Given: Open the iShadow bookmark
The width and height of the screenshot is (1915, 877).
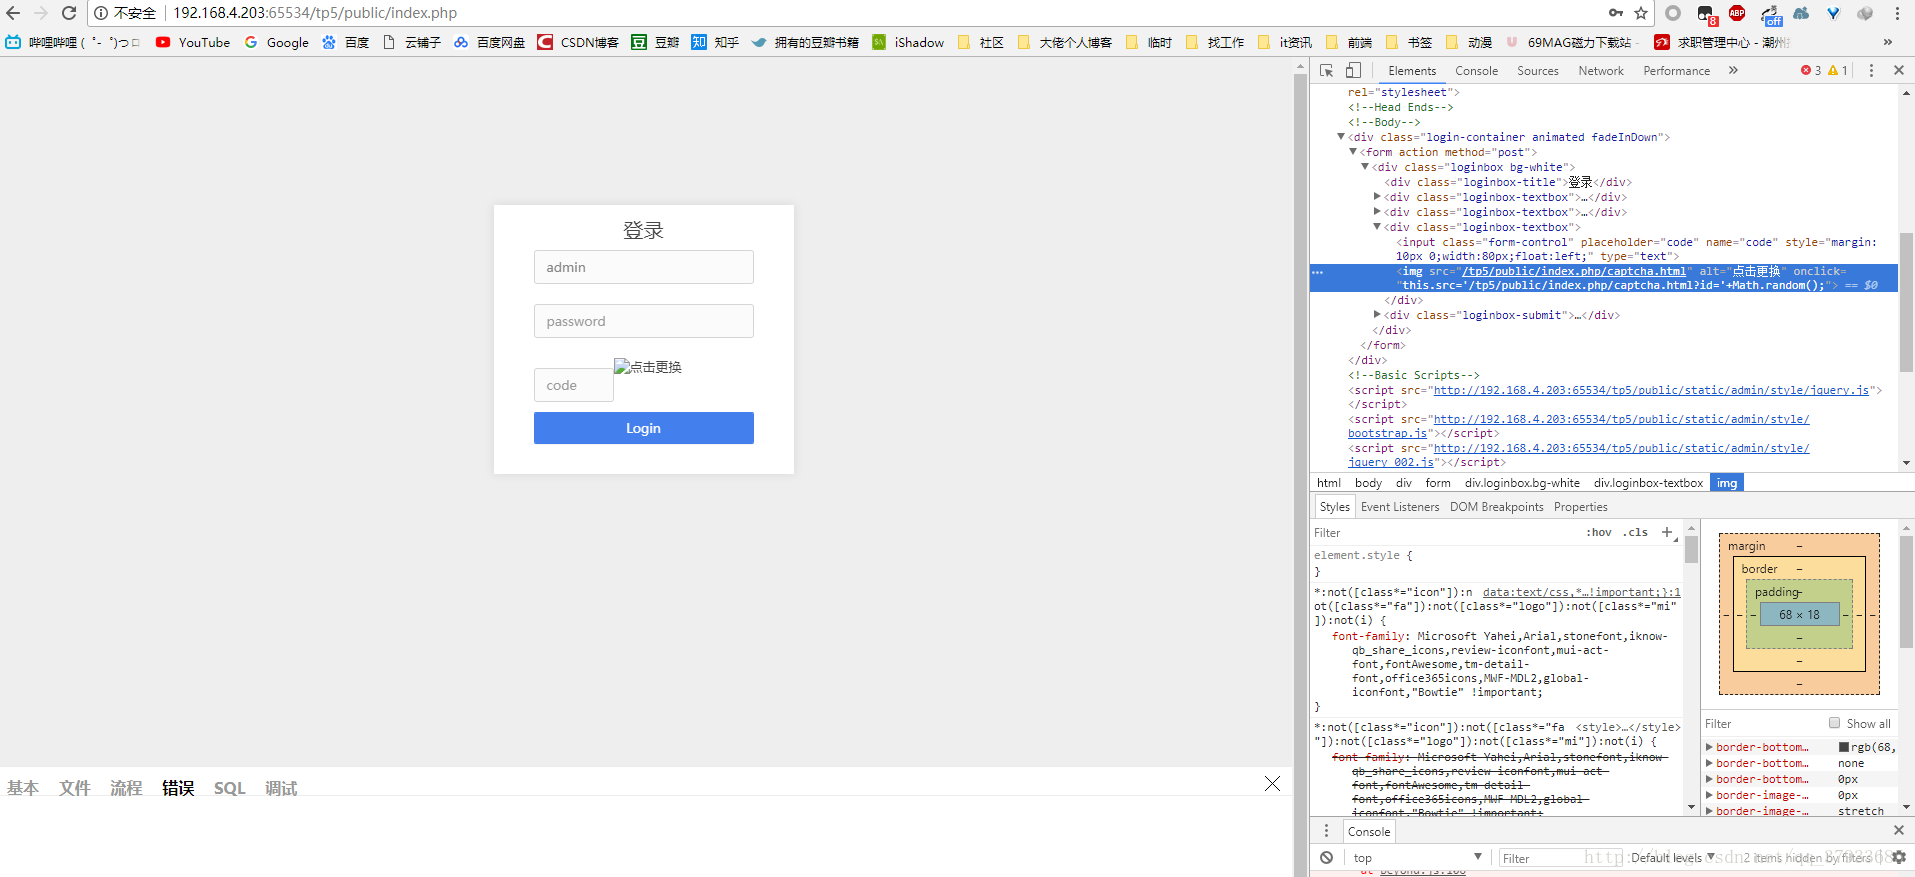Looking at the screenshot, I should pos(908,42).
